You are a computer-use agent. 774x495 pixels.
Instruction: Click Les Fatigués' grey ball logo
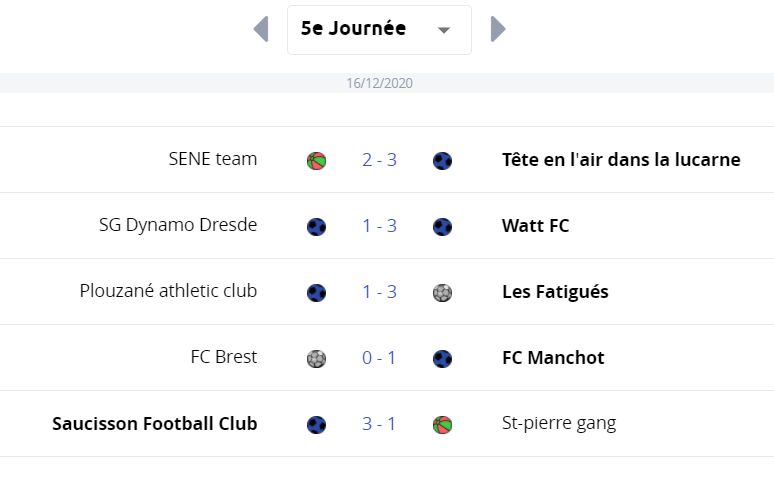point(442,293)
